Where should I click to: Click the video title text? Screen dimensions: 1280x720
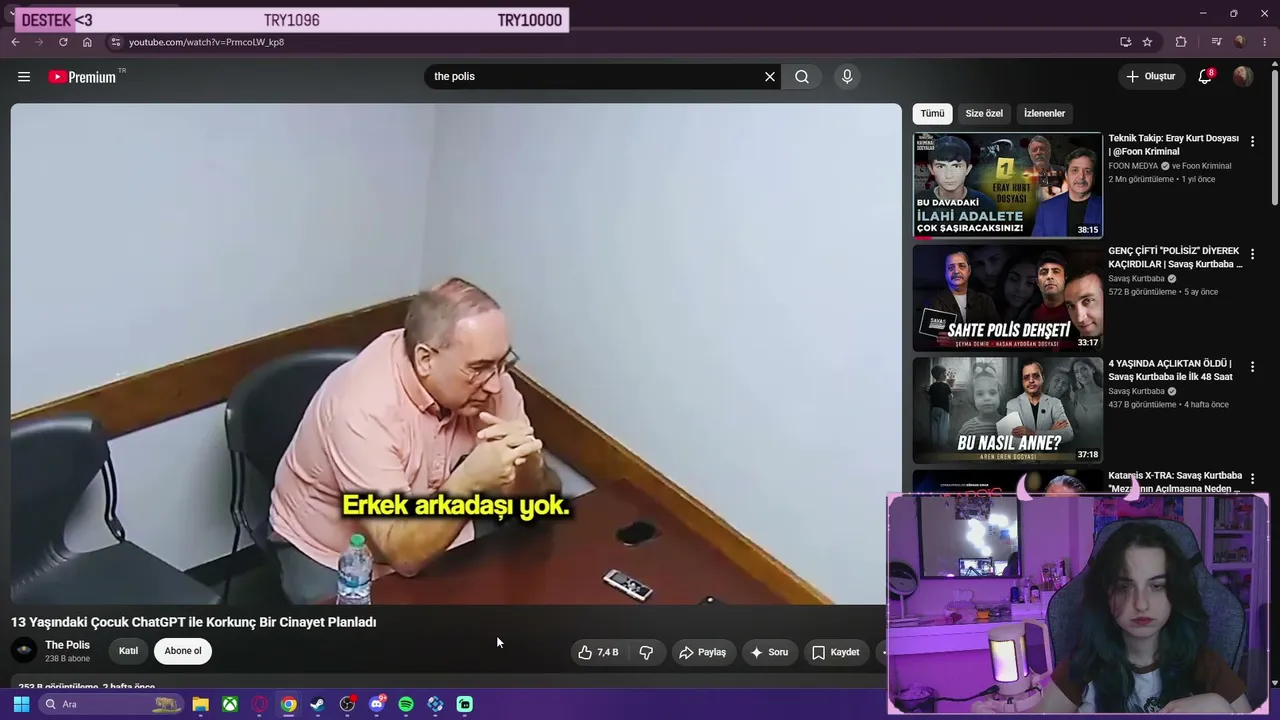pyautogui.click(x=194, y=622)
